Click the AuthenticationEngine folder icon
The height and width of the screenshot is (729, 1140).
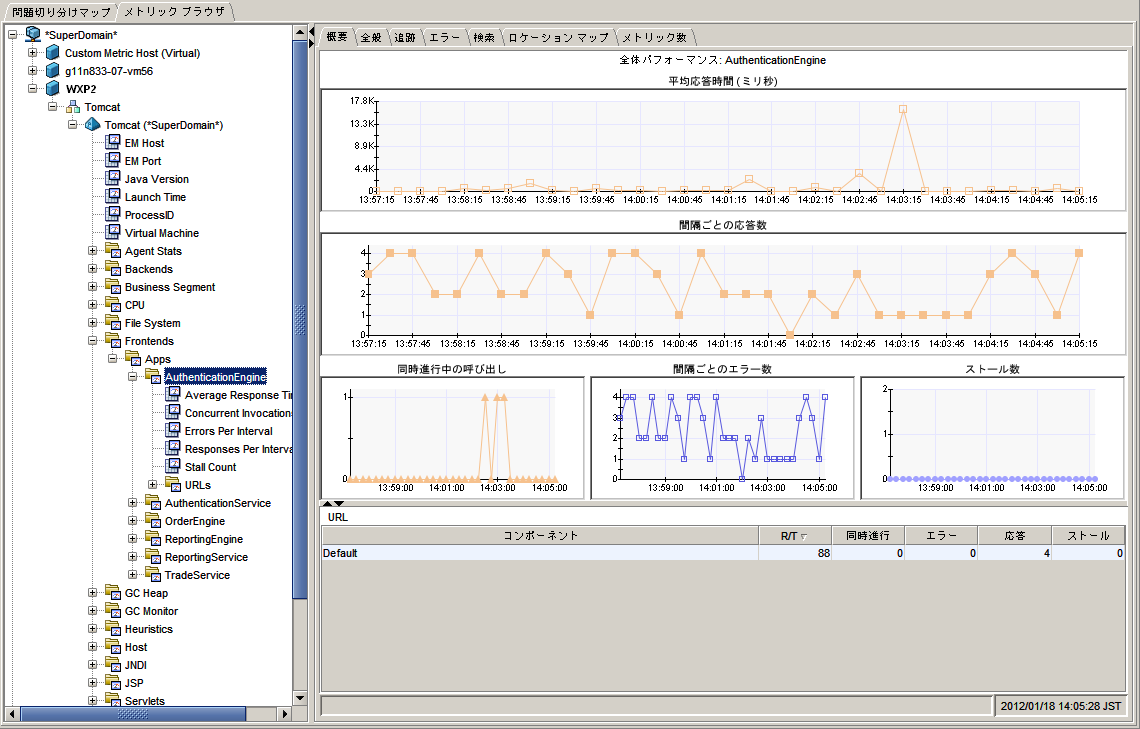pyautogui.click(x=153, y=377)
